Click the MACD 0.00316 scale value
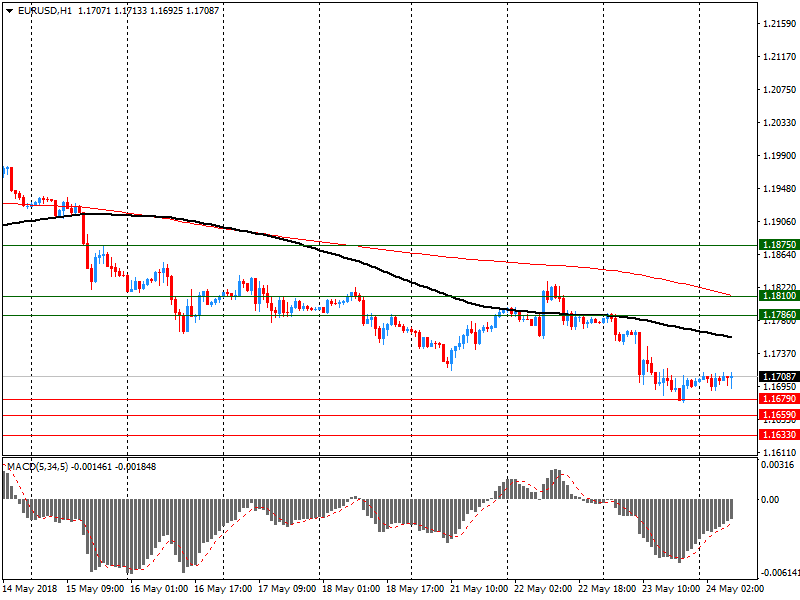Image resolution: width=800 pixels, height=600 pixels. (778, 465)
